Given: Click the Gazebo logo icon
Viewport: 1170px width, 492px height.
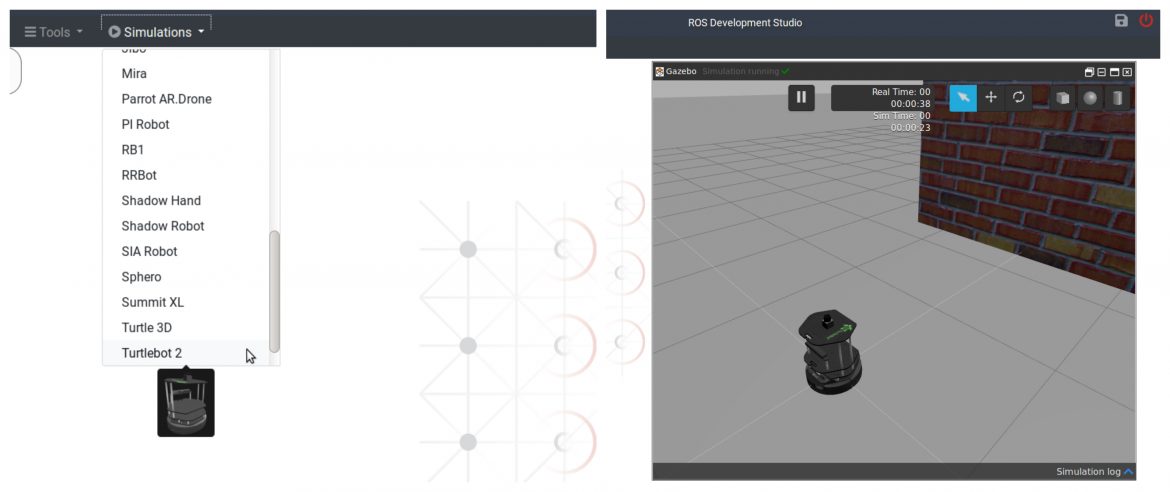Looking at the screenshot, I should tap(660, 72).
